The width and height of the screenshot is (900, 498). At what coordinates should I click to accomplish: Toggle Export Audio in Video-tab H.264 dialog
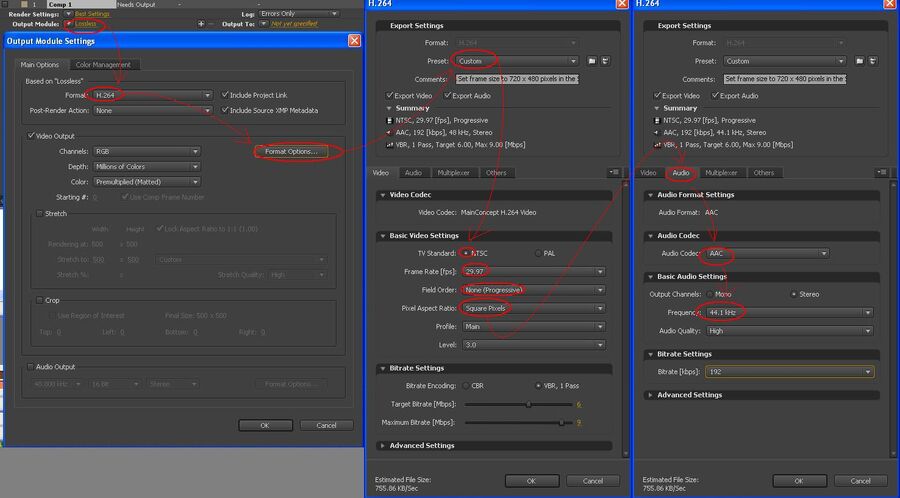448,95
